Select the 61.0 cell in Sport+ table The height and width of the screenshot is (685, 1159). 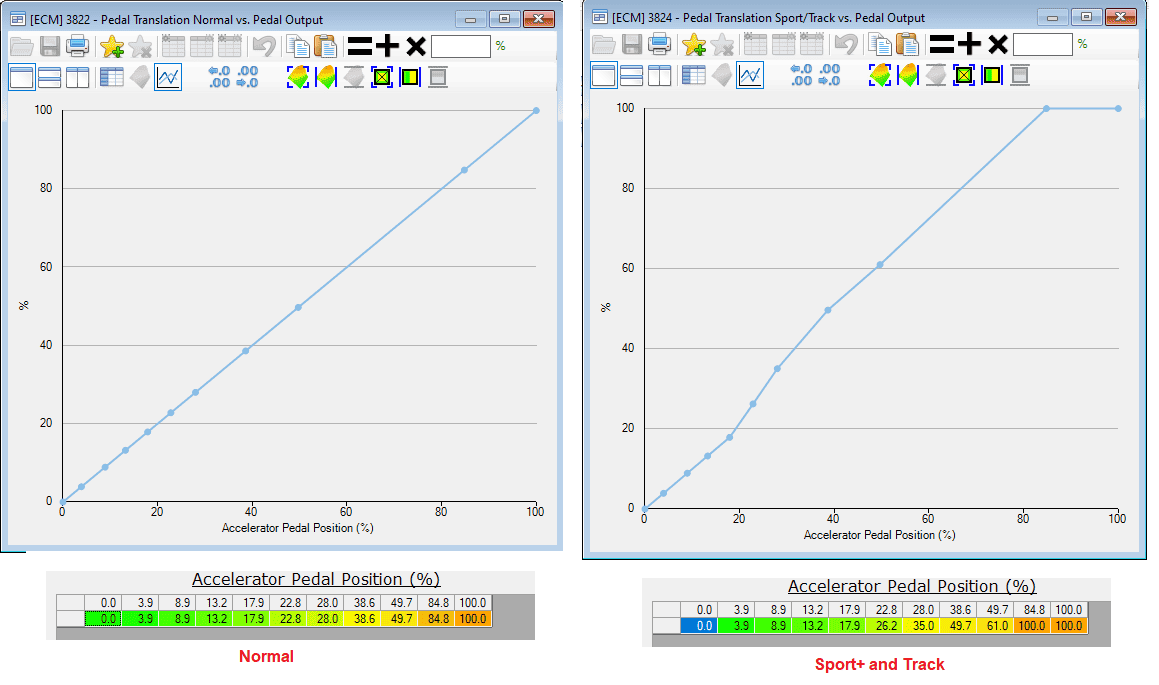point(995,626)
